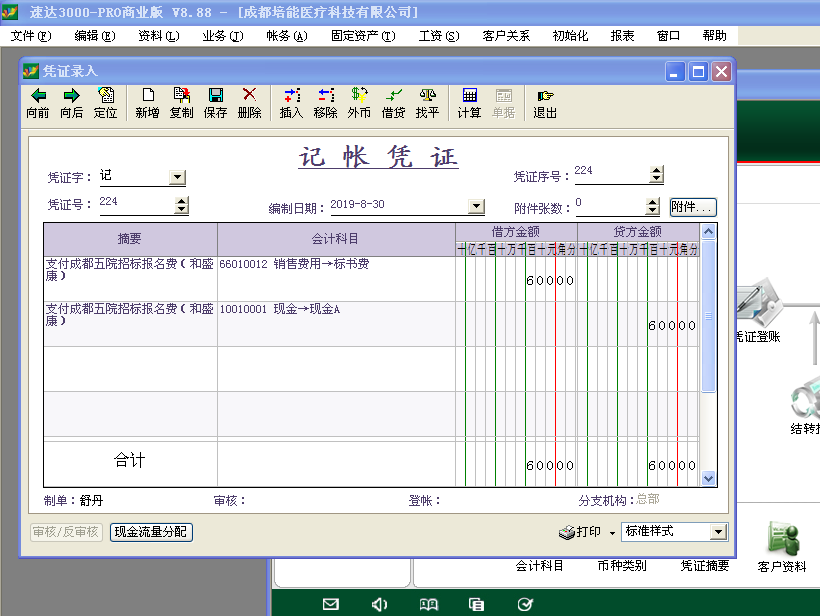The width and height of the screenshot is (820, 616).
Task: Click the 审核/反审核 button
Action: [x=66, y=532]
